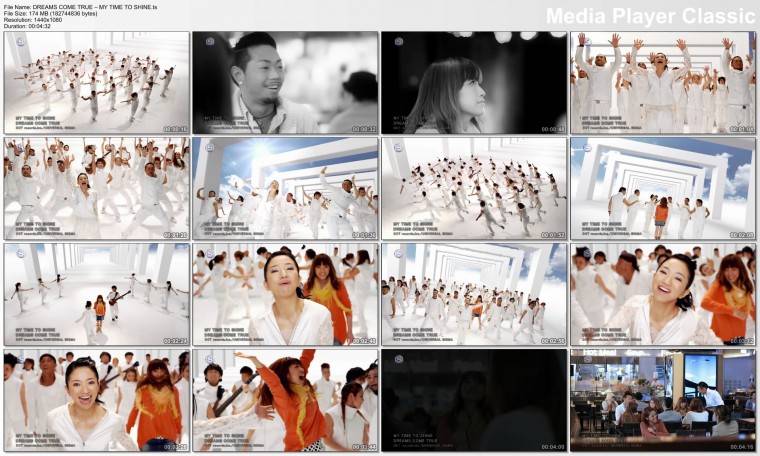760x456 pixels.
Task: Select third-row rightmost thumbnail of smiling woman
Action: pyautogui.click(x=663, y=294)
